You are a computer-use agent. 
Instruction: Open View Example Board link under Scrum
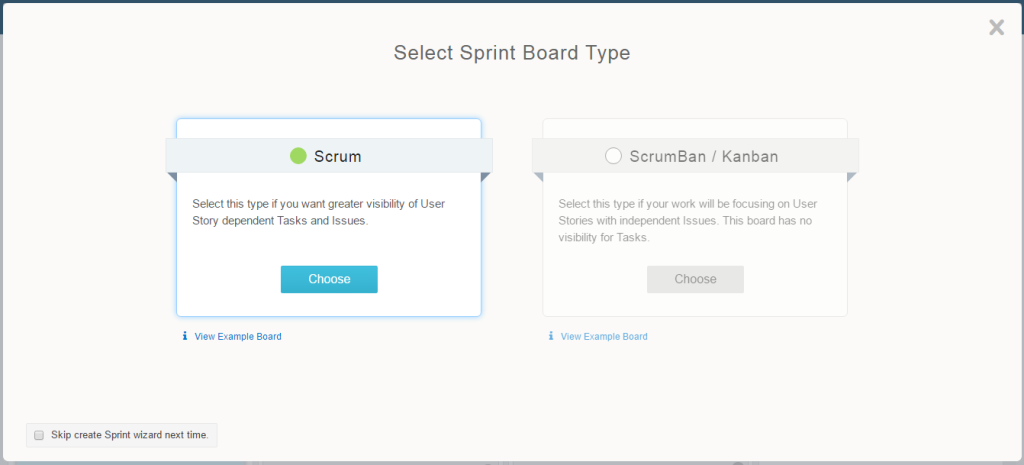tap(238, 337)
